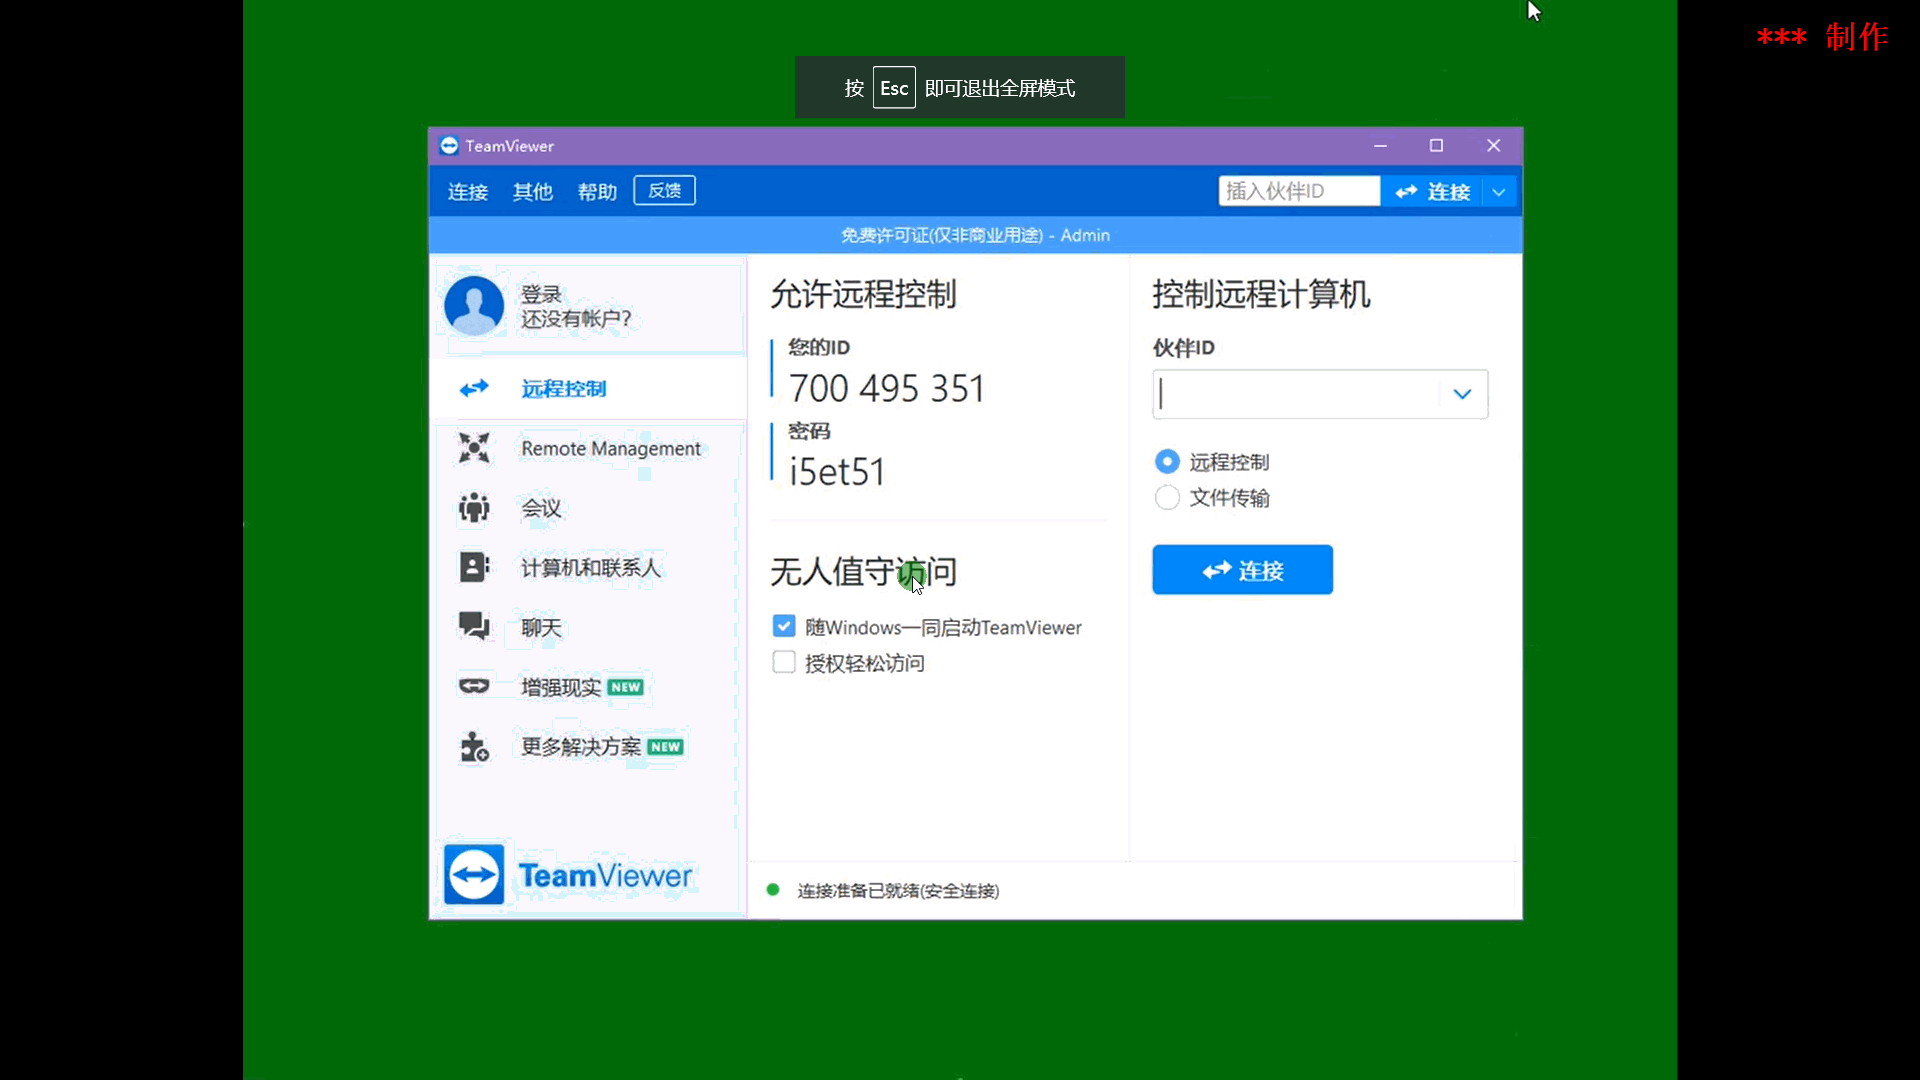Open the Chat (聊天) icon
The image size is (1920, 1080).
click(x=474, y=627)
